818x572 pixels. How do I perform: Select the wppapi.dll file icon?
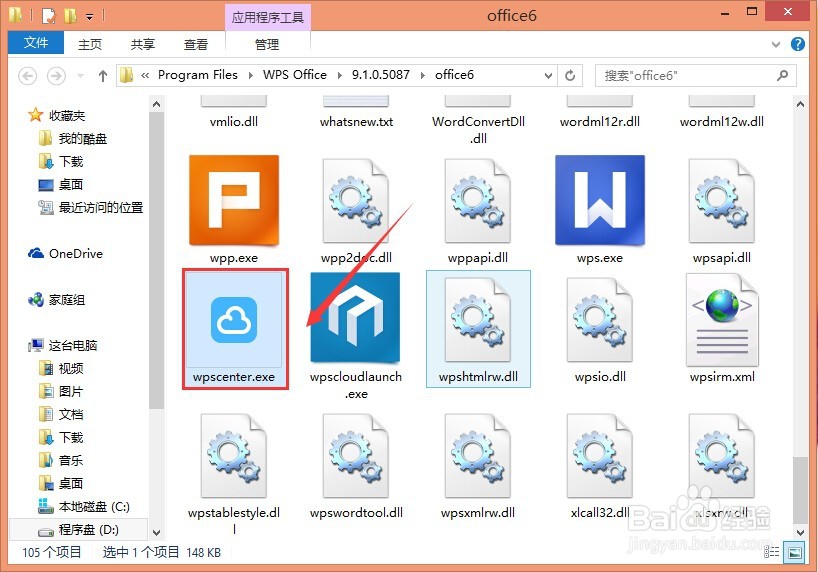[478, 201]
